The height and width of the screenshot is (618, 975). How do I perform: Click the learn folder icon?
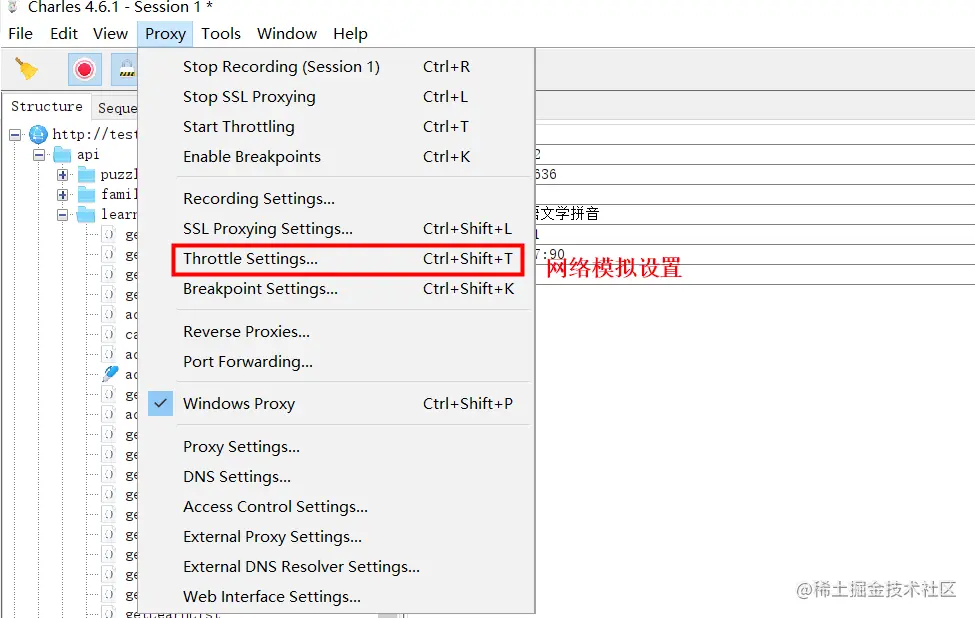[86, 214]
